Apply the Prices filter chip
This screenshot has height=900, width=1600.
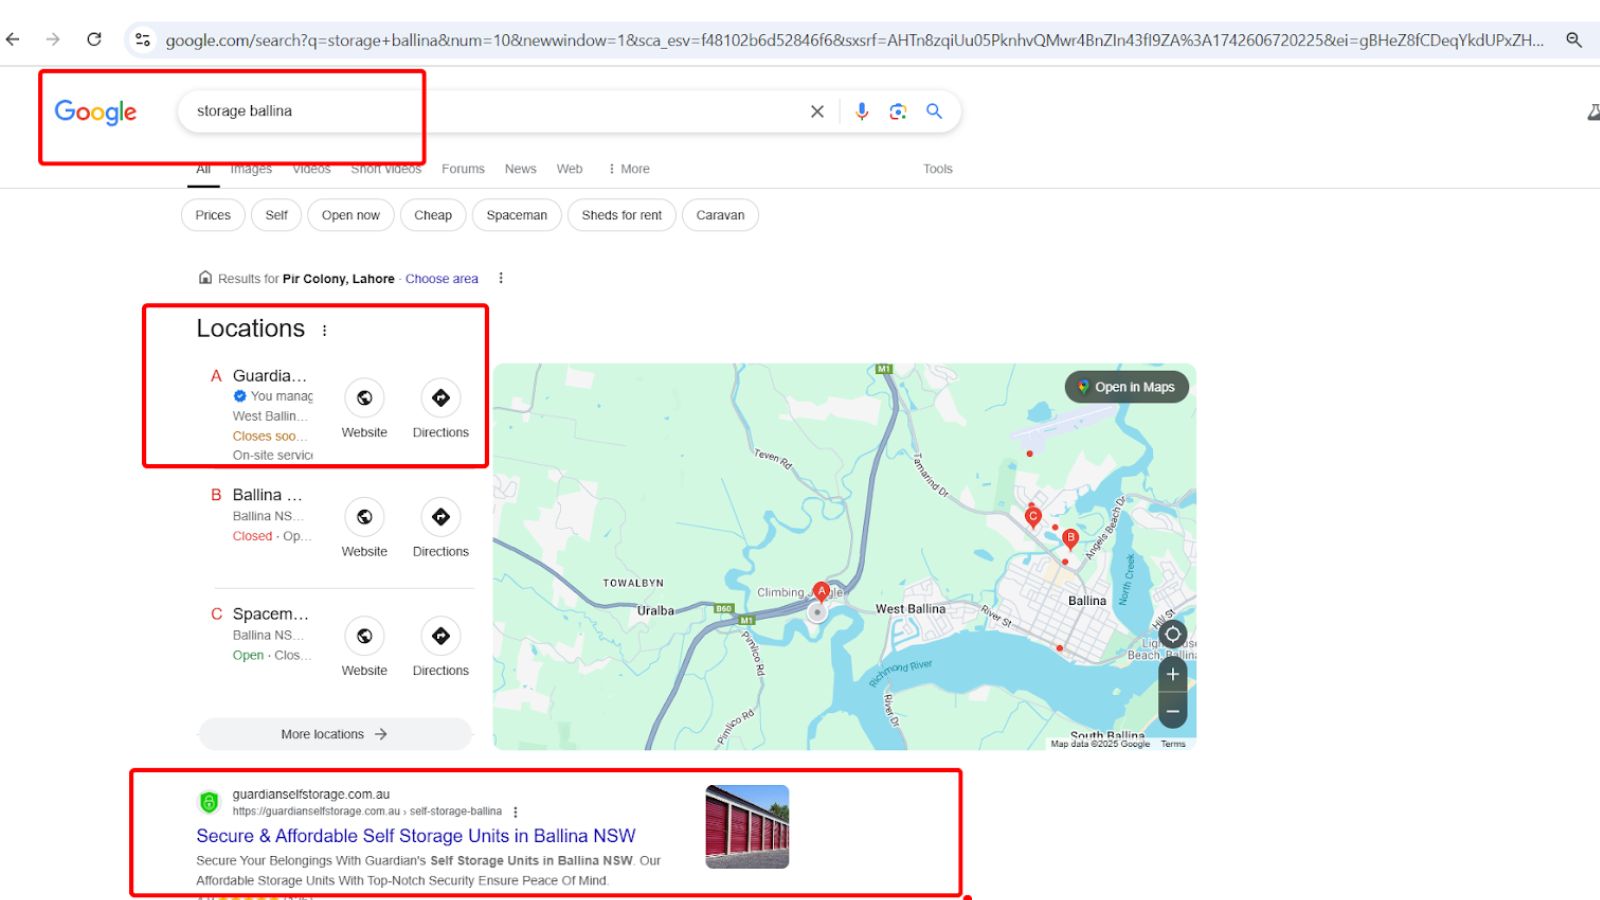(x=213, y=215)
